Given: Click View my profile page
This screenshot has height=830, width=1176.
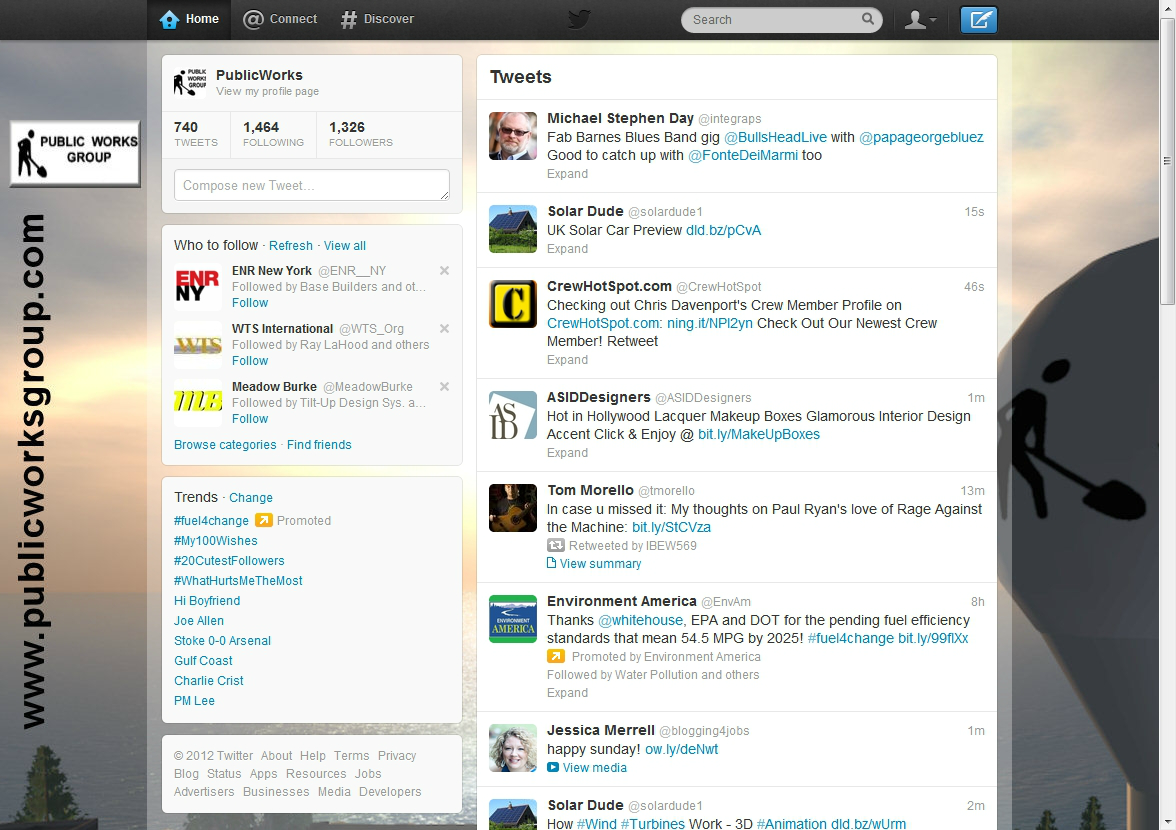Looking at the screenshot, I should click(x=267, y=91).
